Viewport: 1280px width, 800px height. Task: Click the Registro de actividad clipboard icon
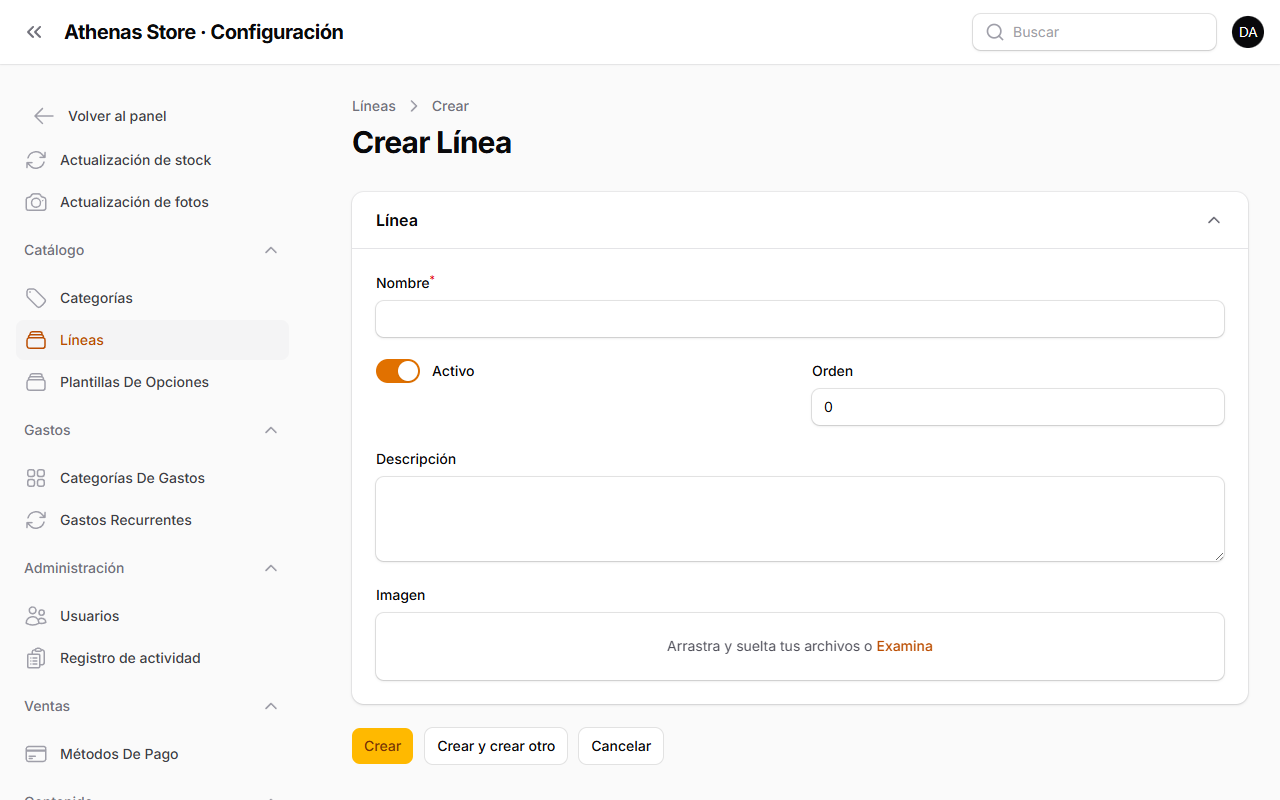point(36,658)
